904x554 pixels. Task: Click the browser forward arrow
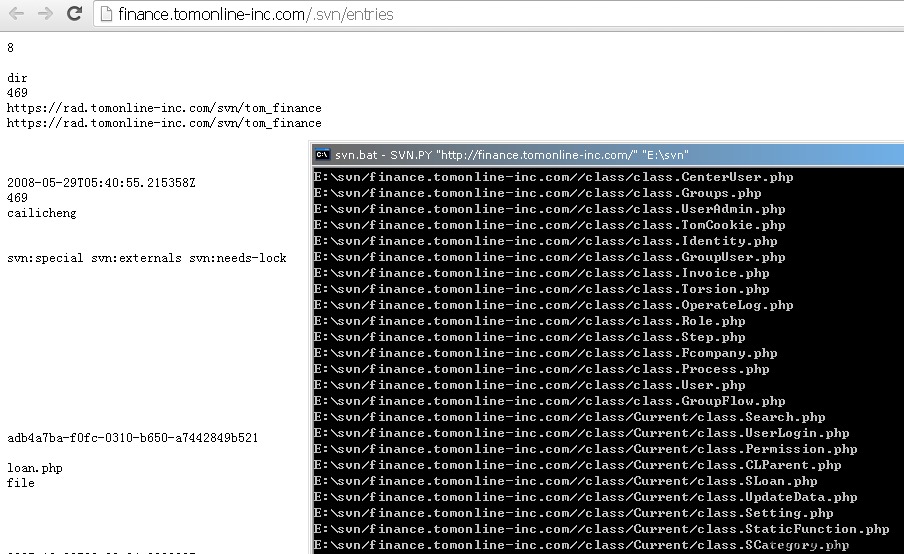(45, 13)
